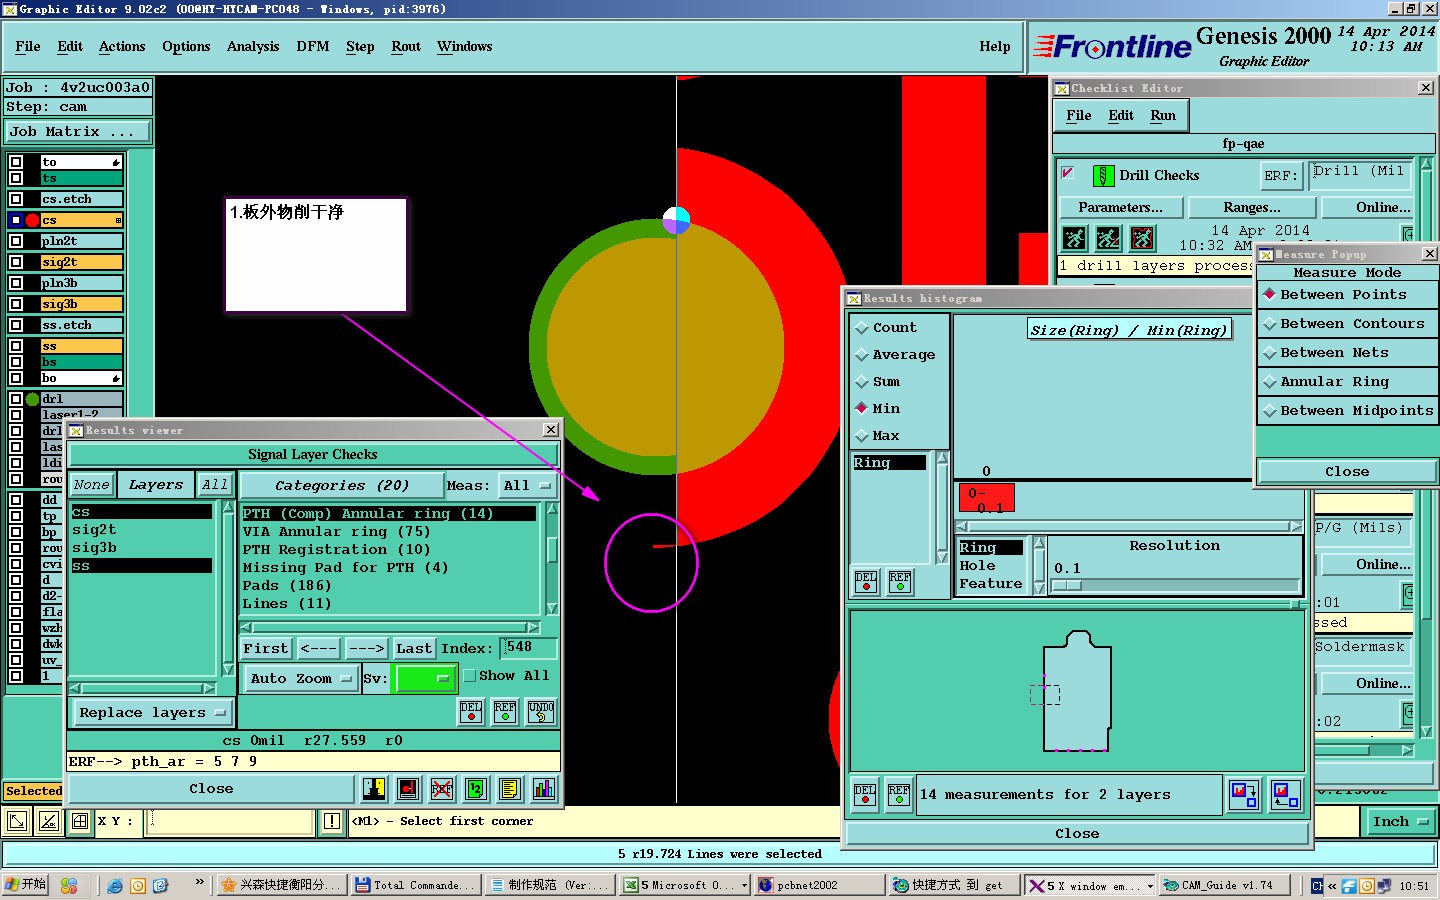1440x900 pixels.
Task: Click REF icon beside the 14 measurements text
Action: [x=899, y=796]
